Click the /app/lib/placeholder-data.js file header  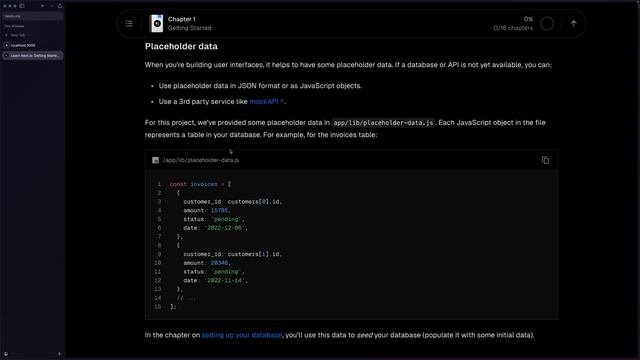pyautogui.click(x=201, y=160)
